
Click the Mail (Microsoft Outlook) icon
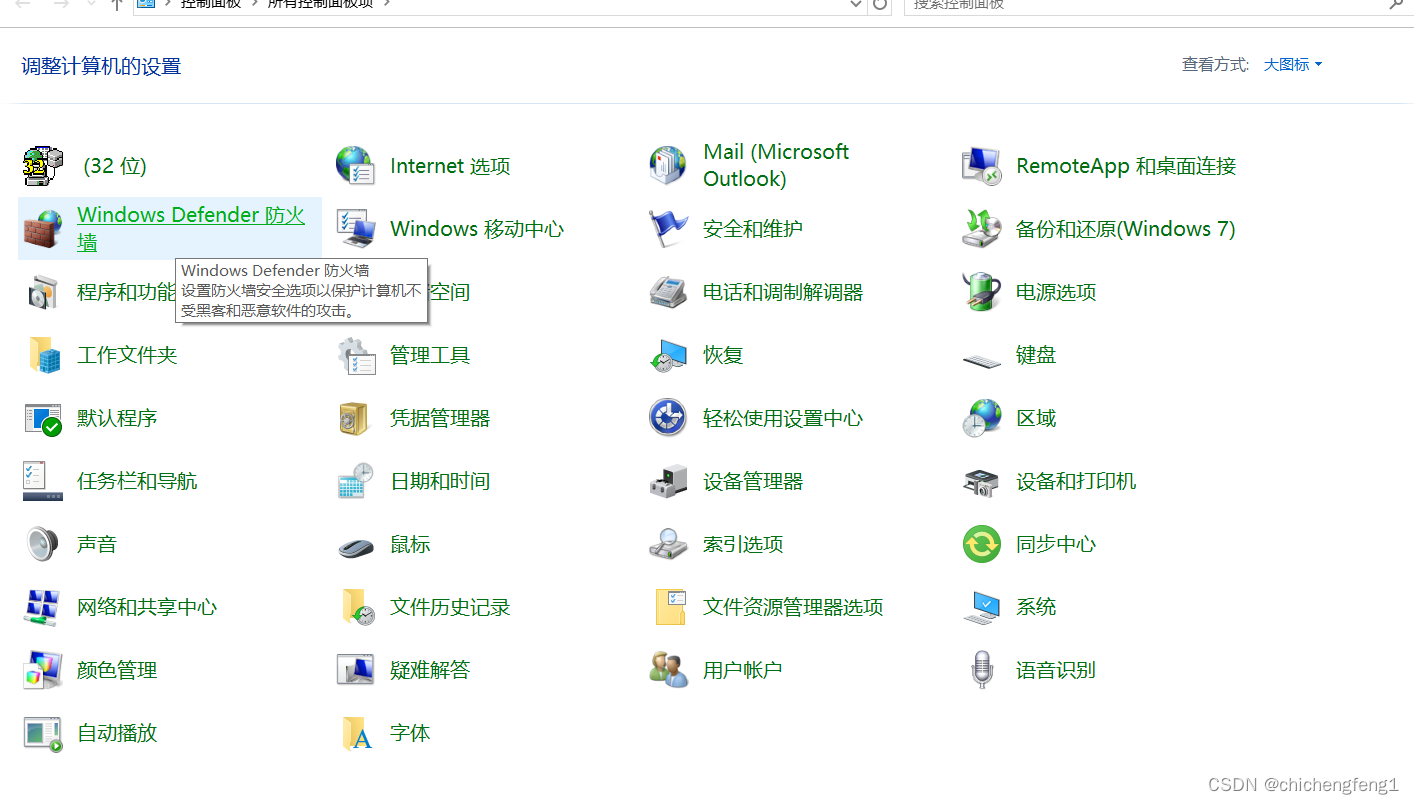pyautogui.click(x=668, y=166)
